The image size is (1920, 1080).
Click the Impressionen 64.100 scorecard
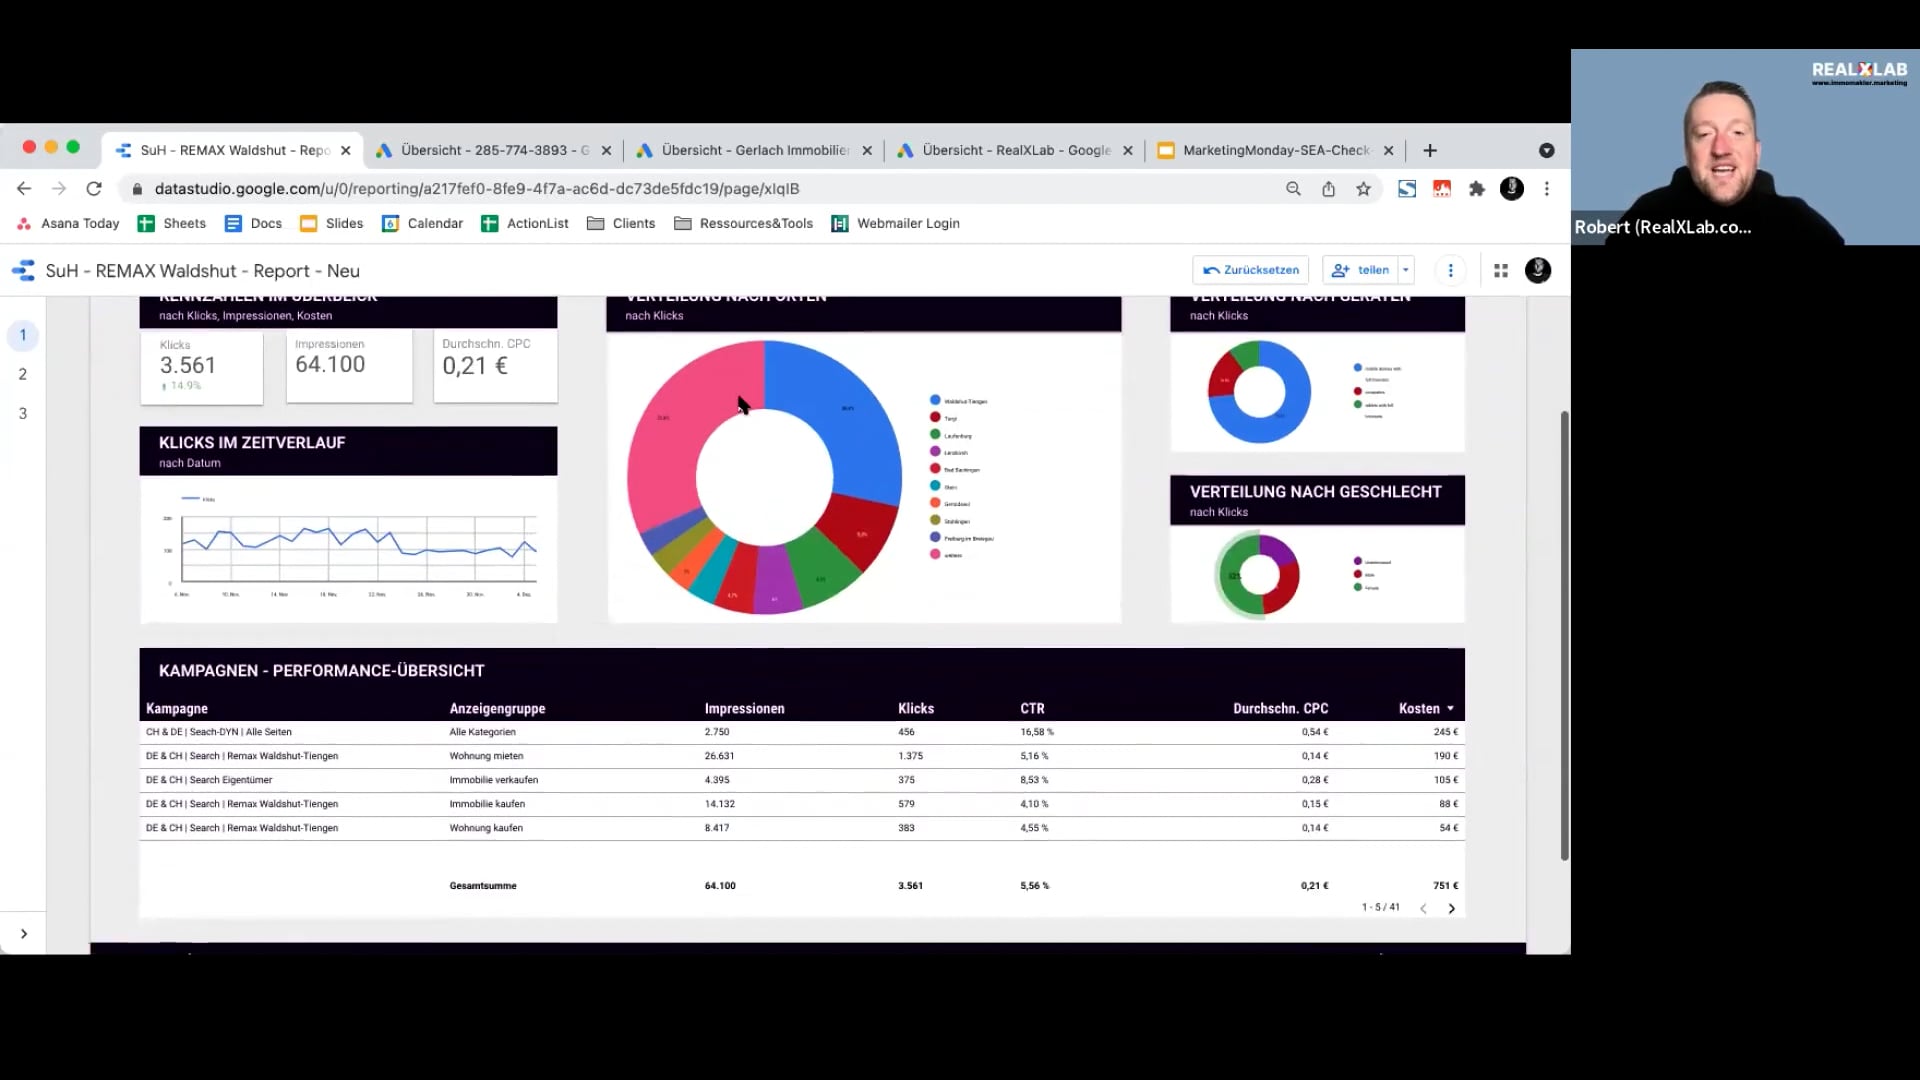[349, 367]
